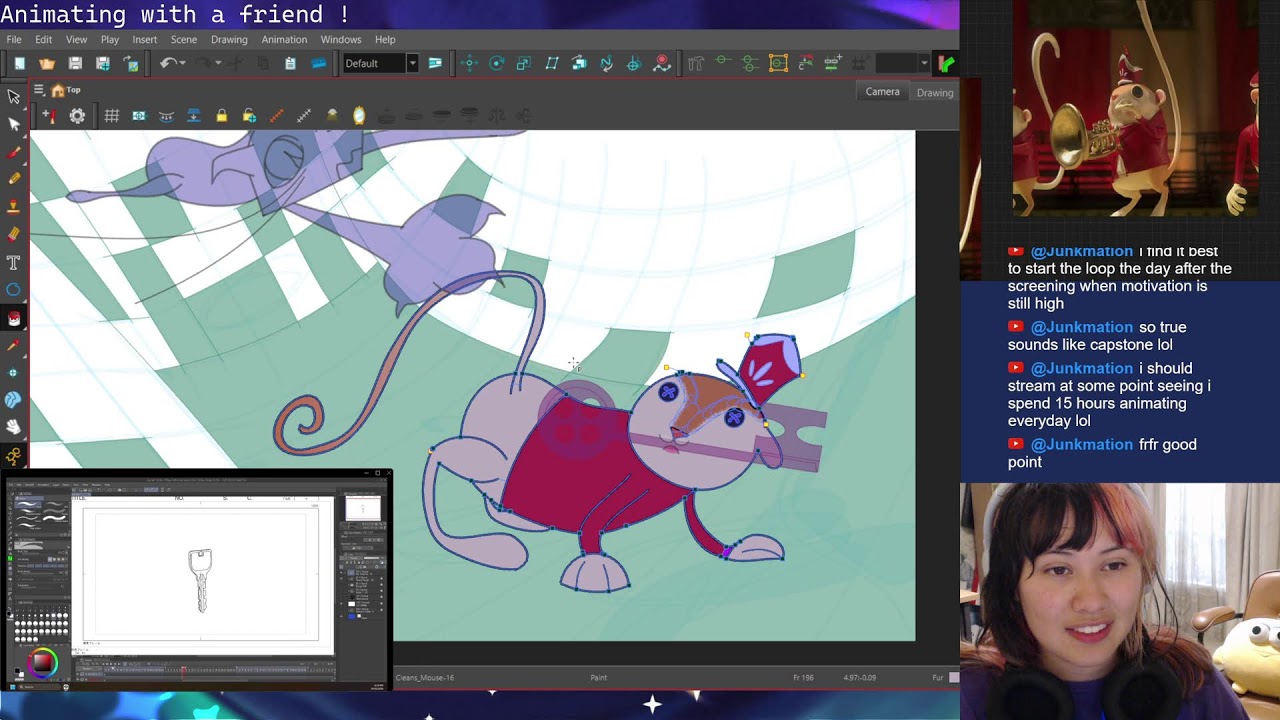Screen dimensions: 1280x720
Task: Click the yellow Show Selected Deformers icon
Action: (778, 63)
